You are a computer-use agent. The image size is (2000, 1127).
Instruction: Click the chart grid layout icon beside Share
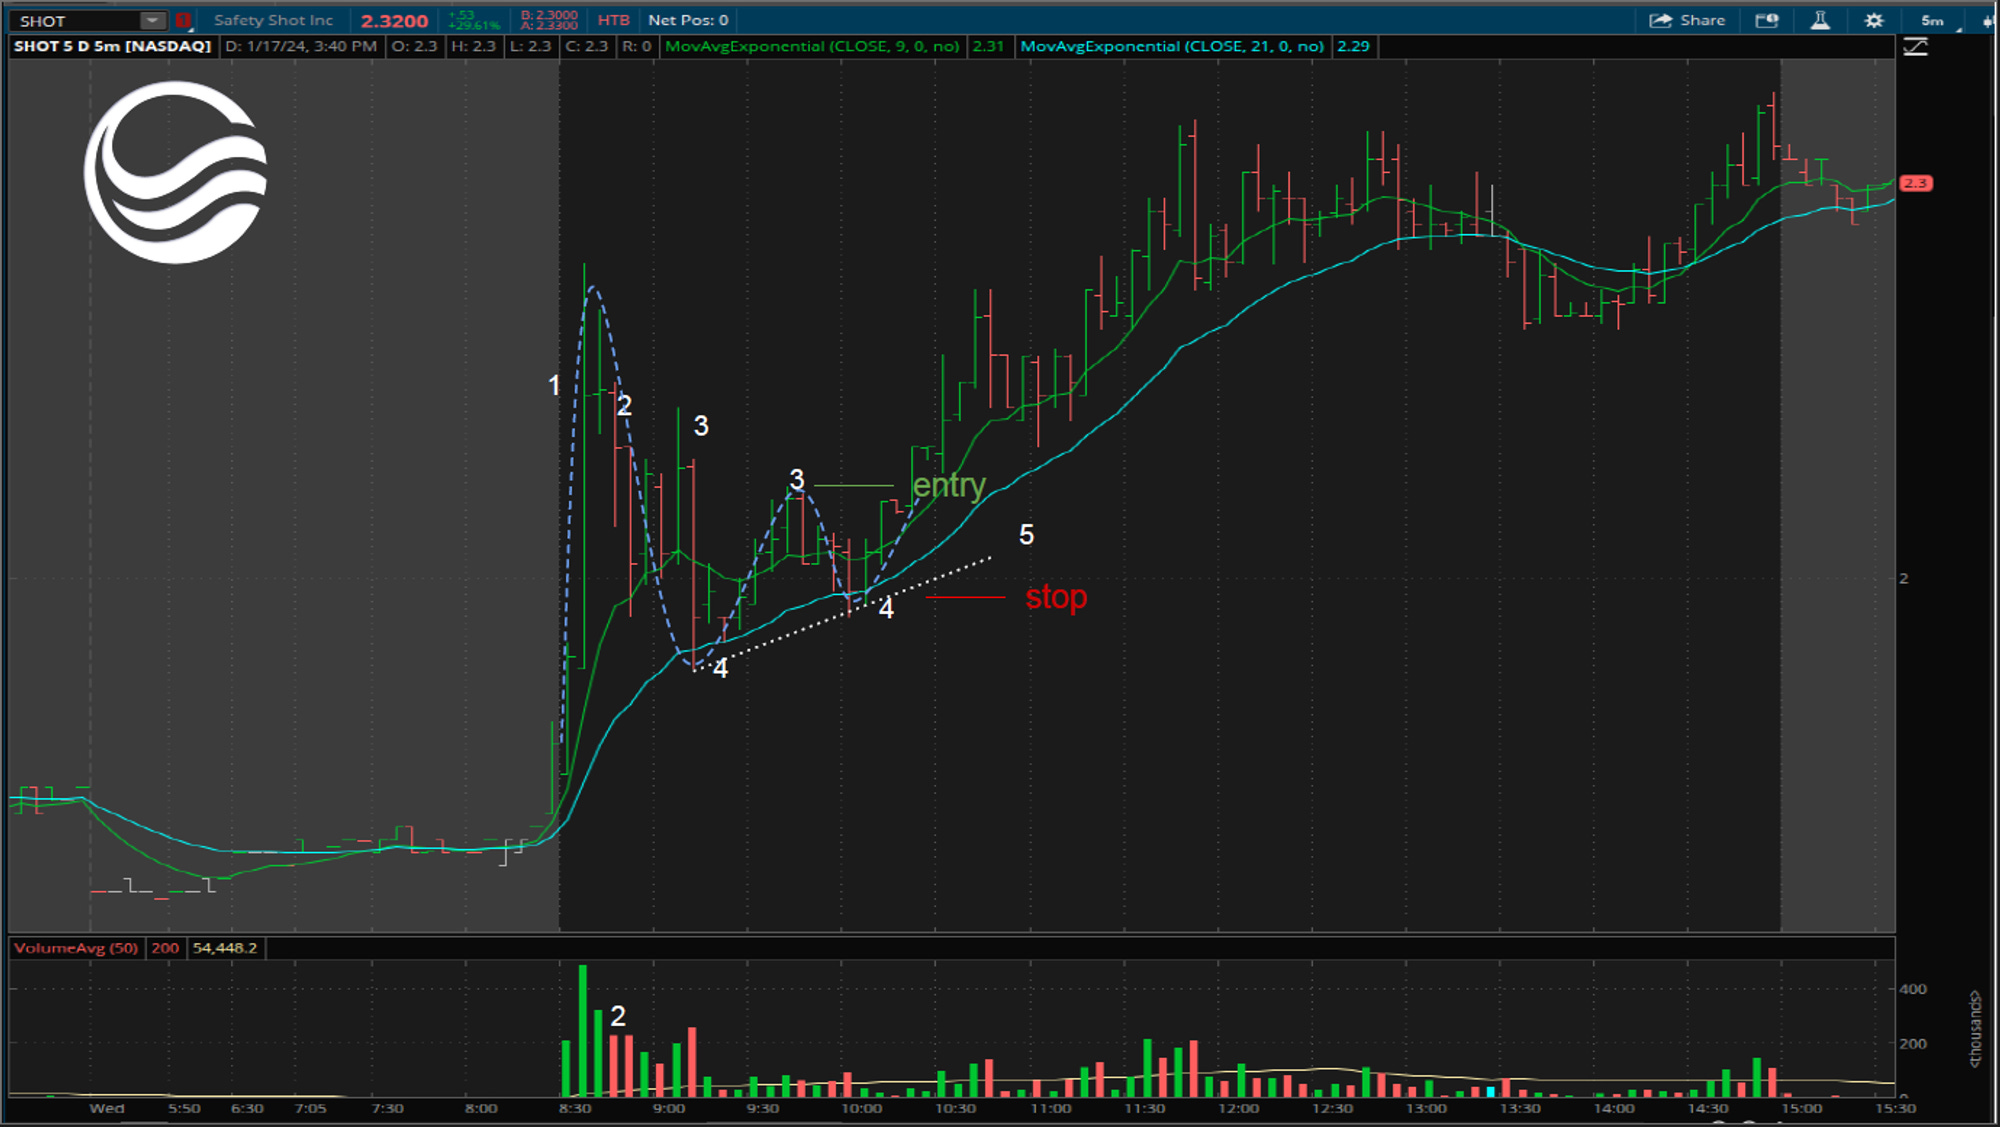point(1768,19)
